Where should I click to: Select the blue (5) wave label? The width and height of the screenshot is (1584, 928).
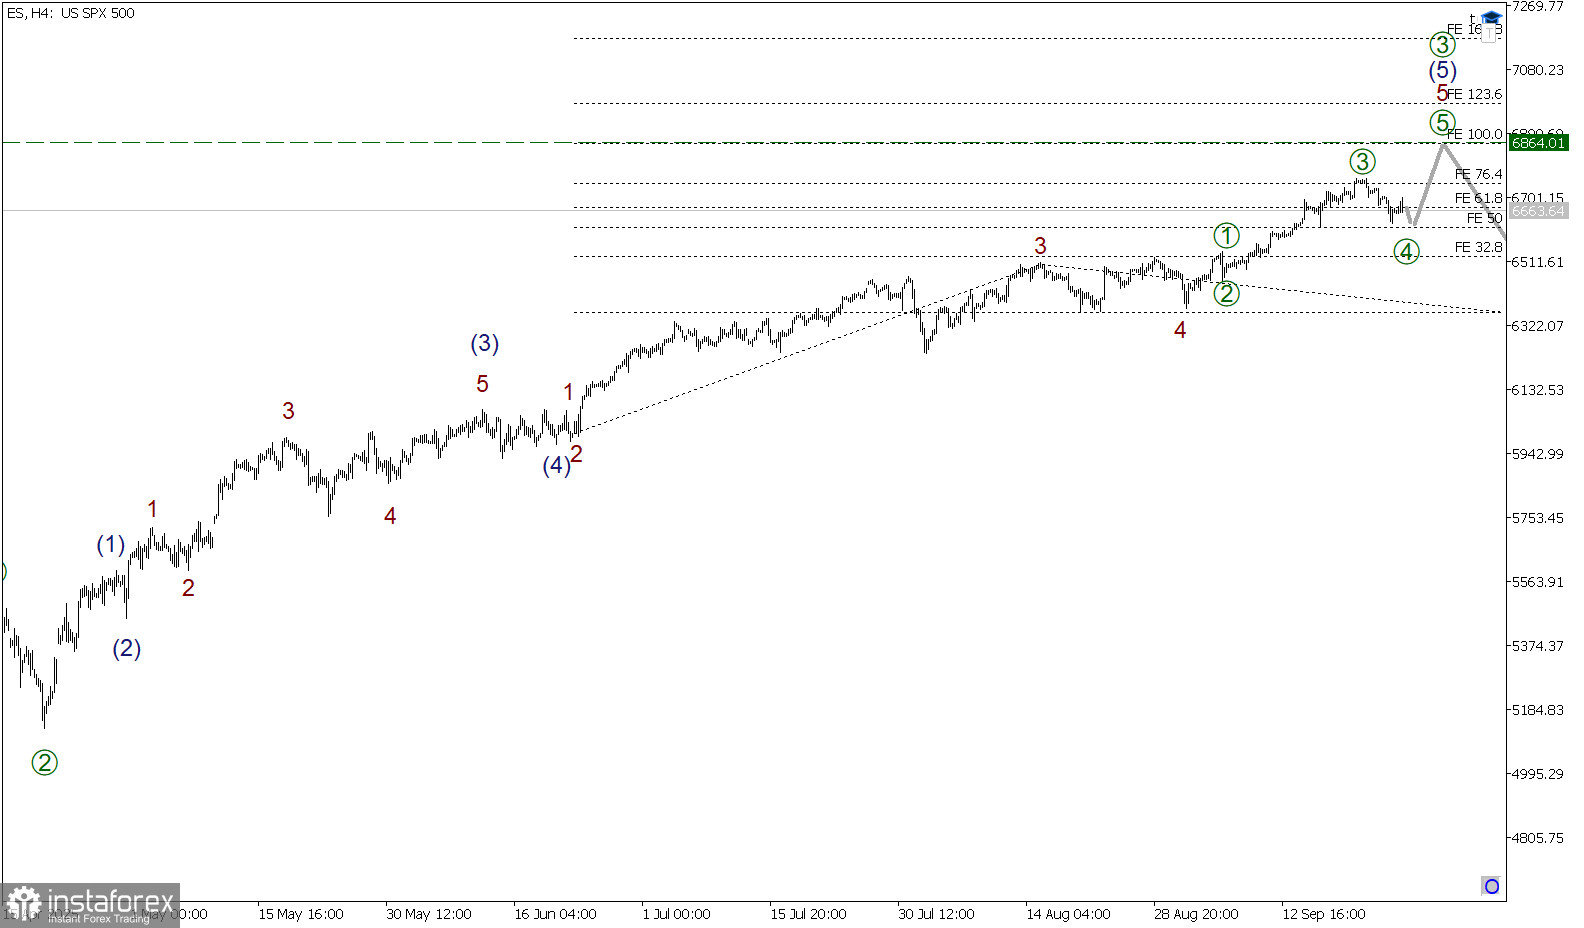tap(1442, 70)
